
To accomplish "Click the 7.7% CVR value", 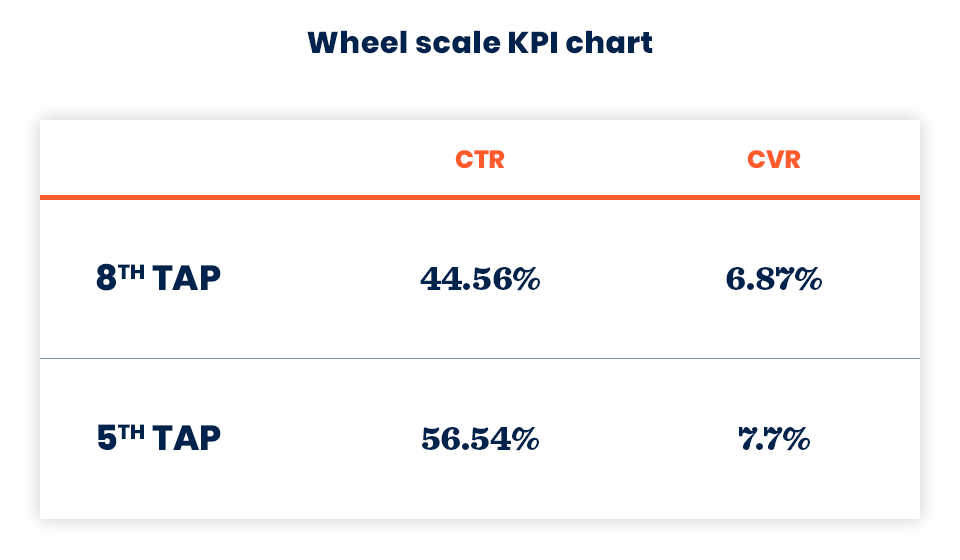I will (774, 438).
